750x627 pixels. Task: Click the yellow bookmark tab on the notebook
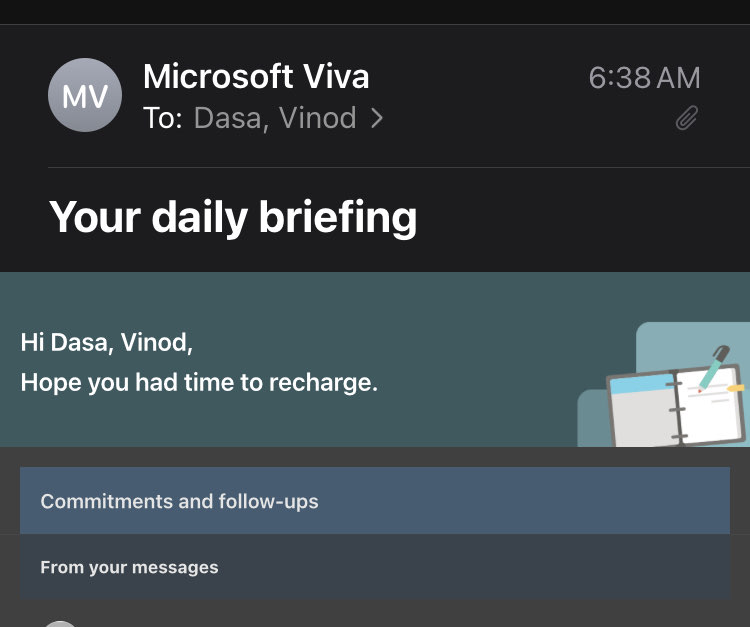735,387
